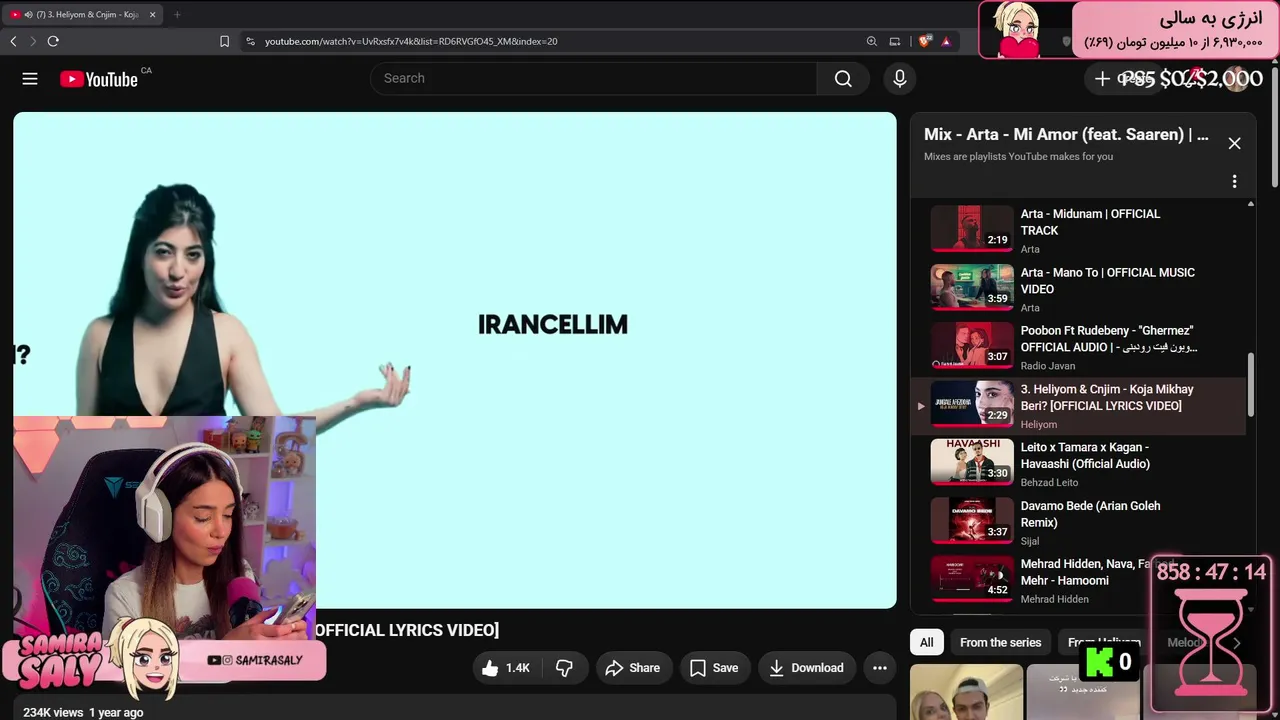Click the main video player
Image resolution: width=1280 pixels, height=720 pixels.
pos(455,360)
